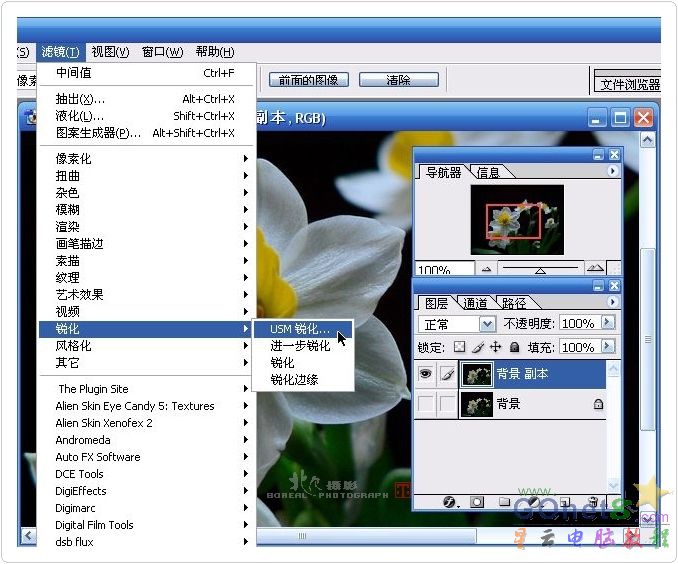Expand the opacity 不透明度 slider arrow
Image resolution: width=678 pixels, height=564 pixels.
(607, 323)
